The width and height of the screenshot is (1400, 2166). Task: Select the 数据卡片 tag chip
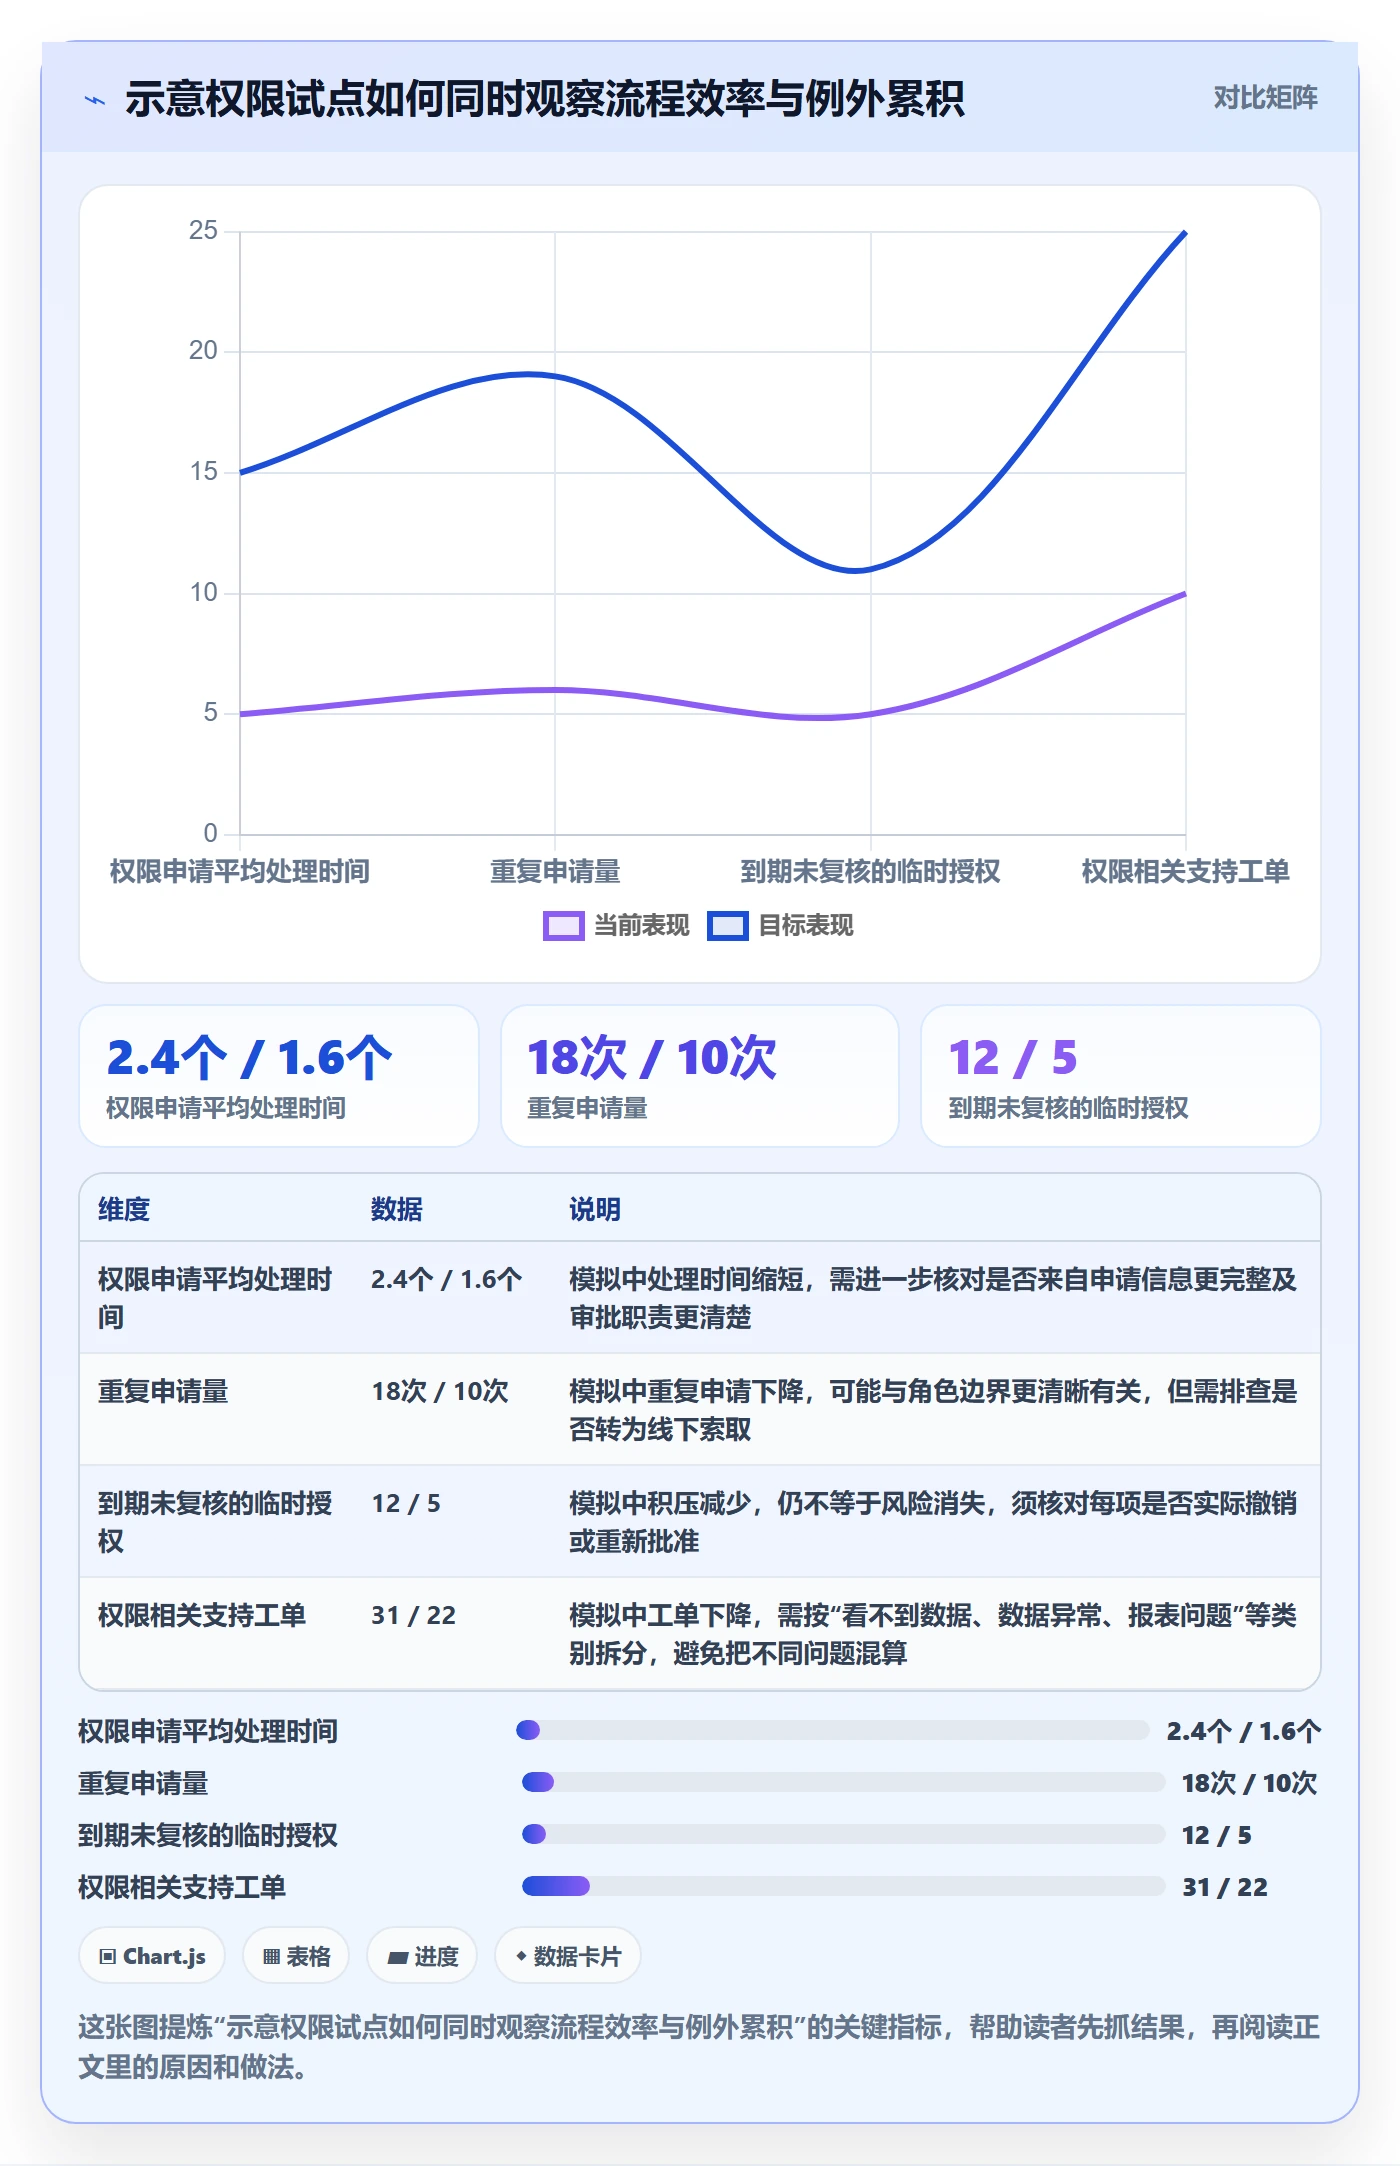[x=567, y=1956]
